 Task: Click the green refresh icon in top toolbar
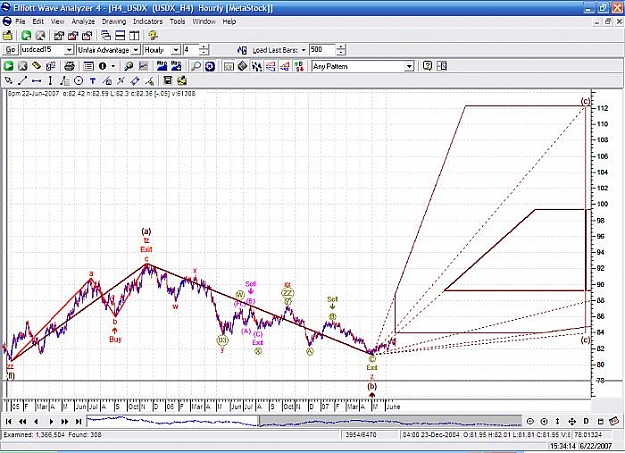[x=26, y=35]
